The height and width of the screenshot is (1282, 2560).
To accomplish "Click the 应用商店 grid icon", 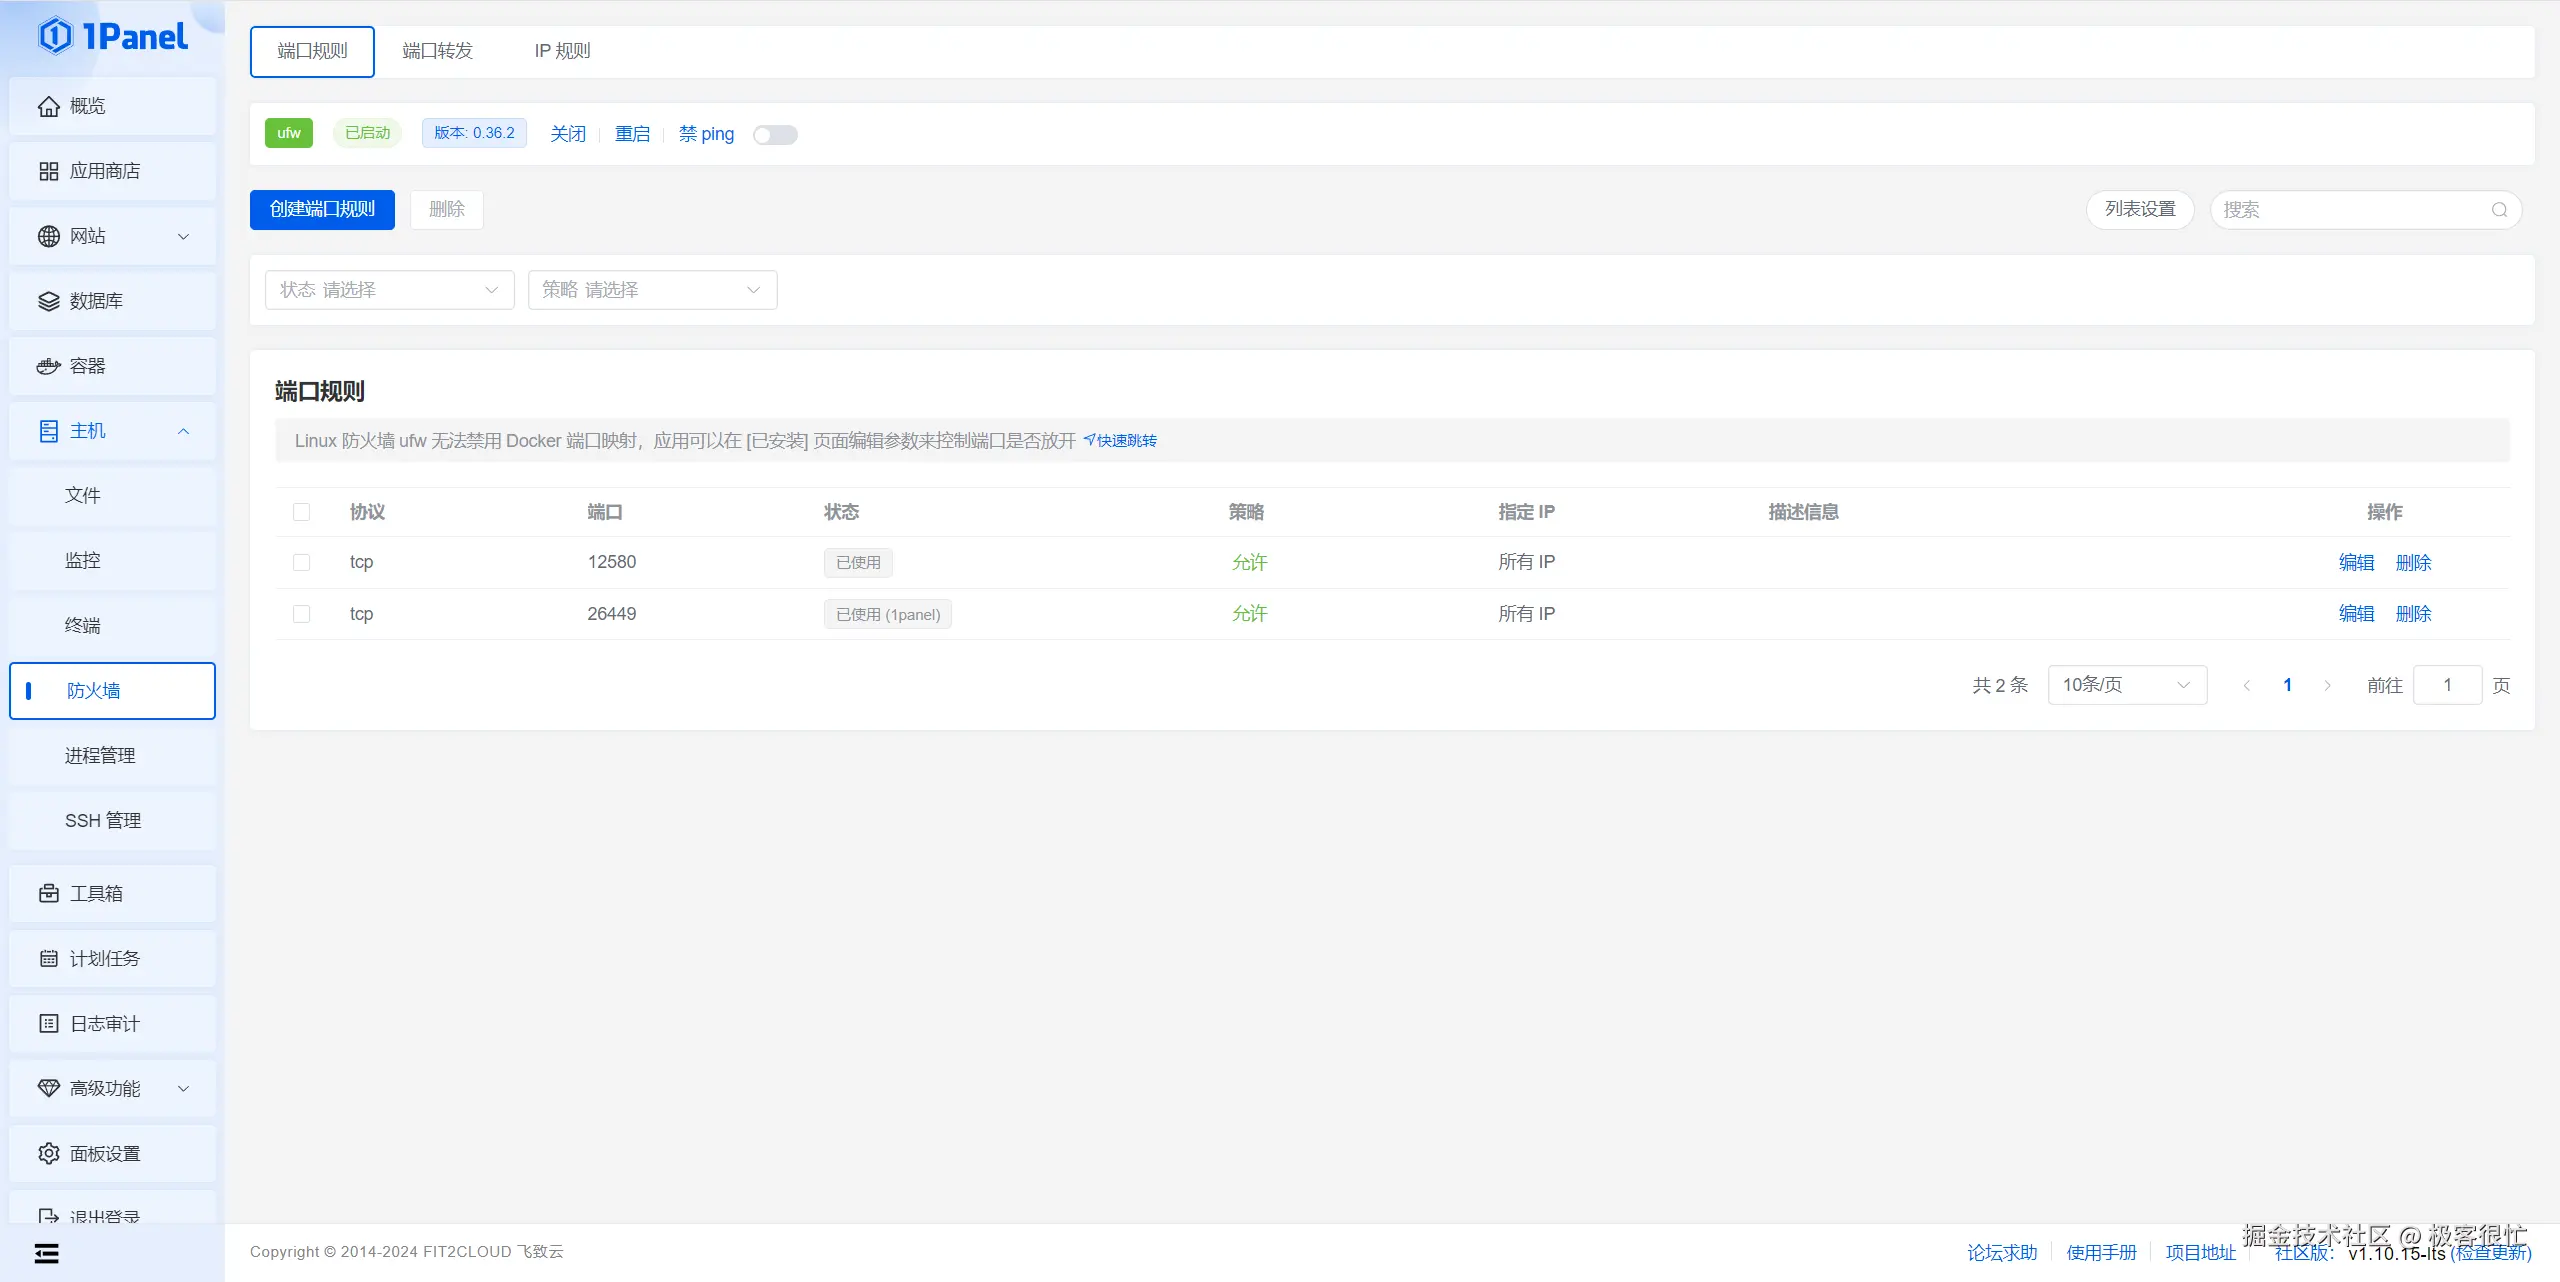I will (x=48, y=171).
